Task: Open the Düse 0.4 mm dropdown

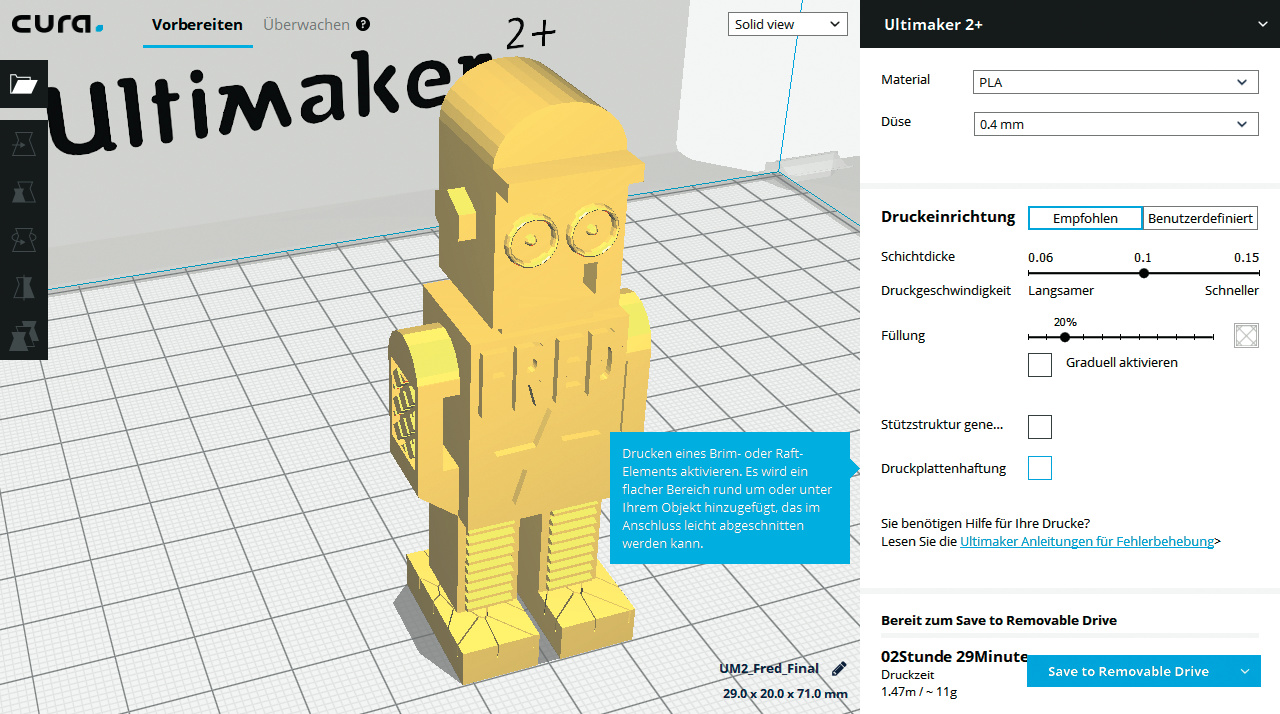Action: pos(1116,124)
